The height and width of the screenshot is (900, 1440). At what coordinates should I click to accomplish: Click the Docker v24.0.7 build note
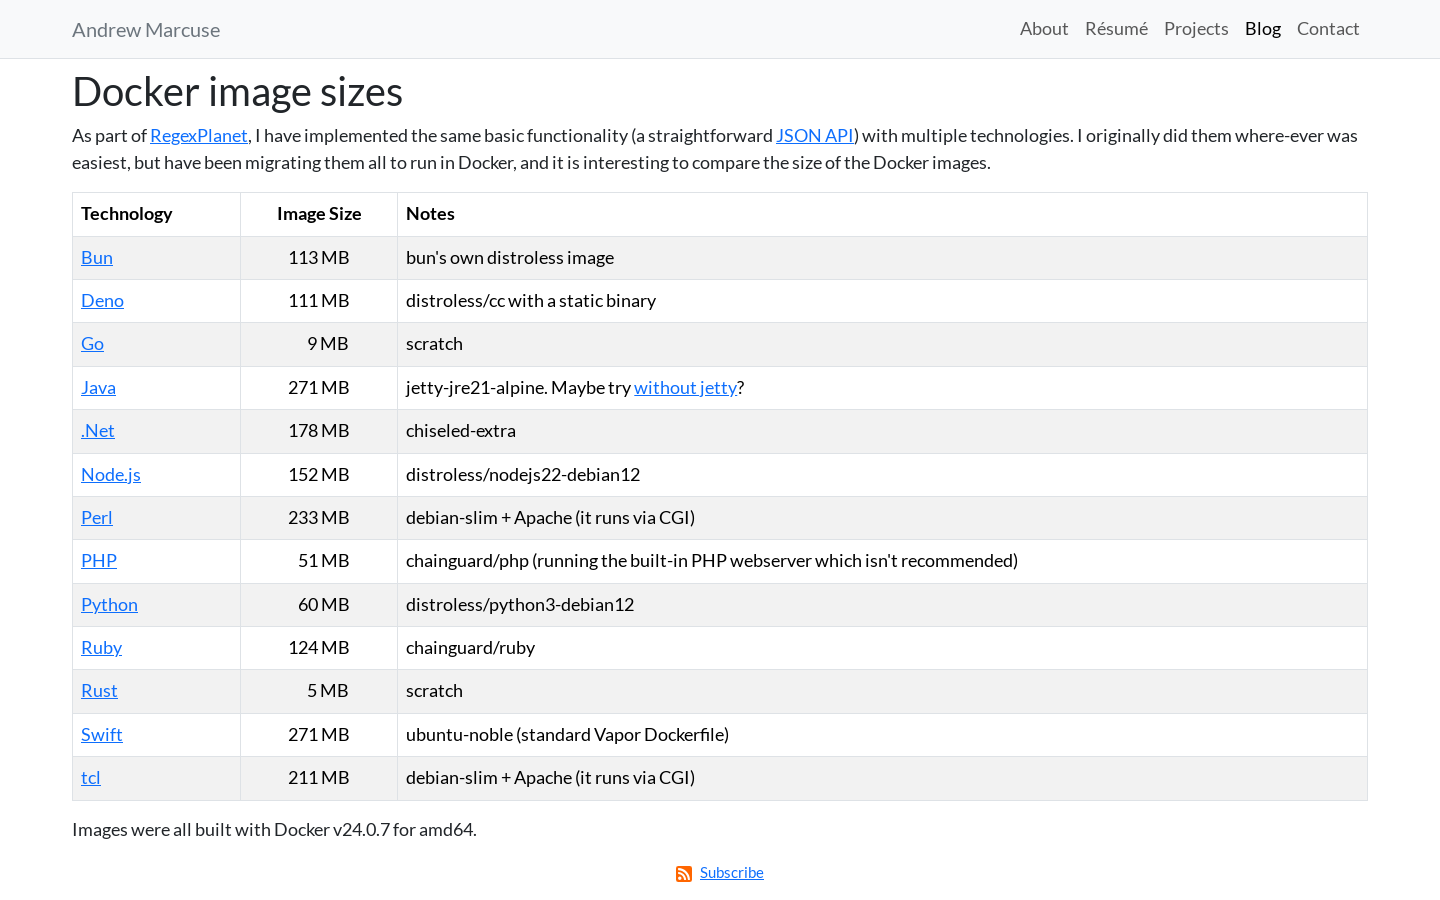274,830
